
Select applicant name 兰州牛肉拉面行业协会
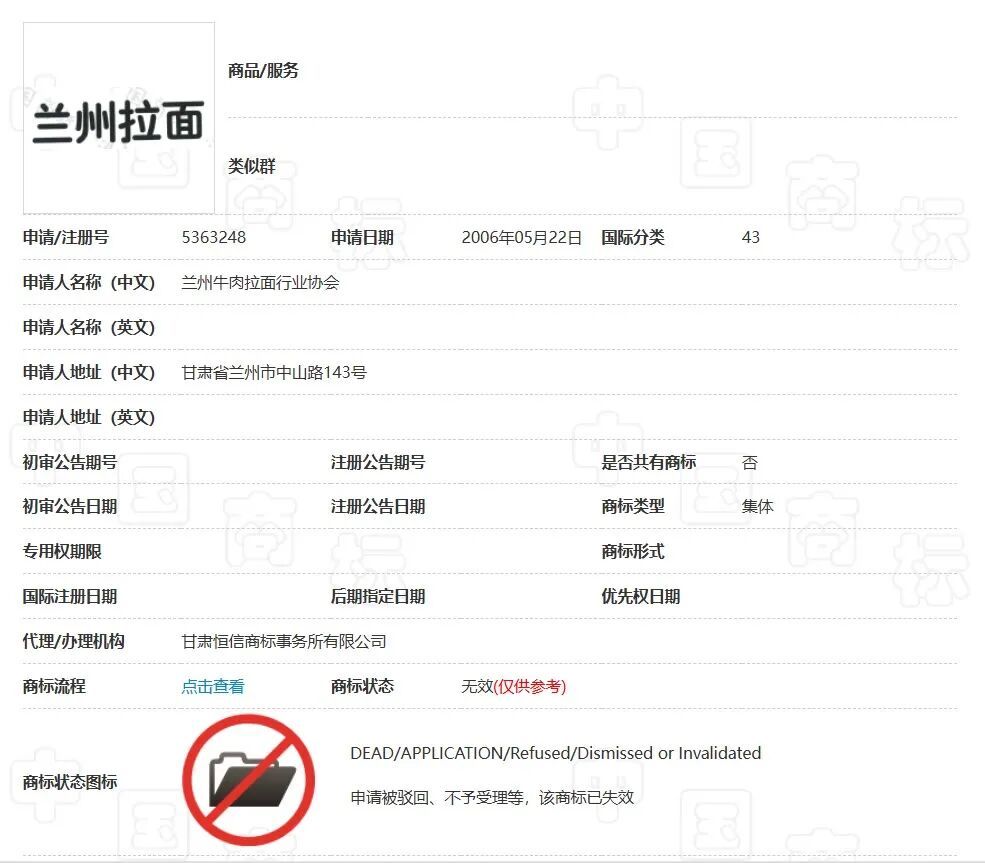click(x=260, y=283)
